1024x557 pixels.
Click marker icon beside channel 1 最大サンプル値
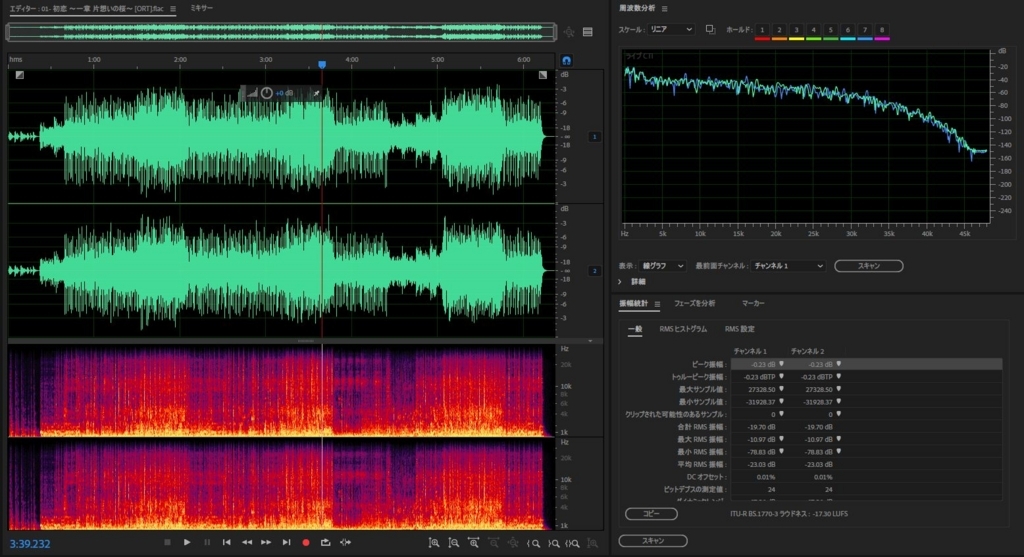(781, 389)
